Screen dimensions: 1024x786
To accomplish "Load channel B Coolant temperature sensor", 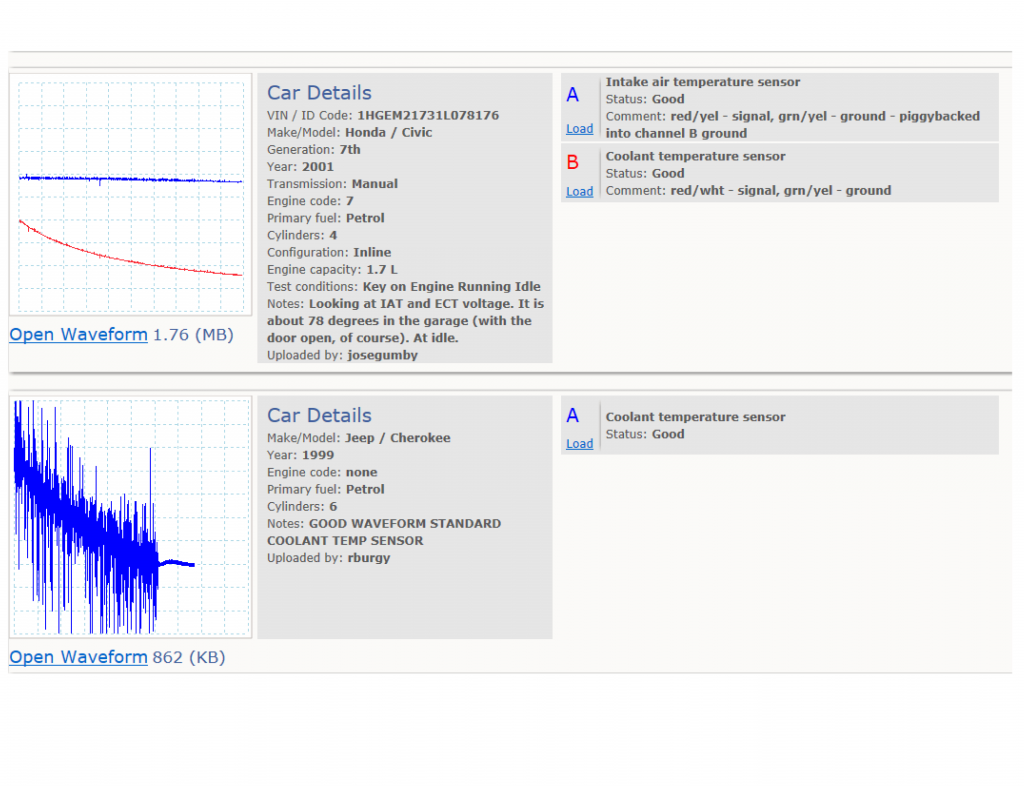I will click(x=579, y=191).
